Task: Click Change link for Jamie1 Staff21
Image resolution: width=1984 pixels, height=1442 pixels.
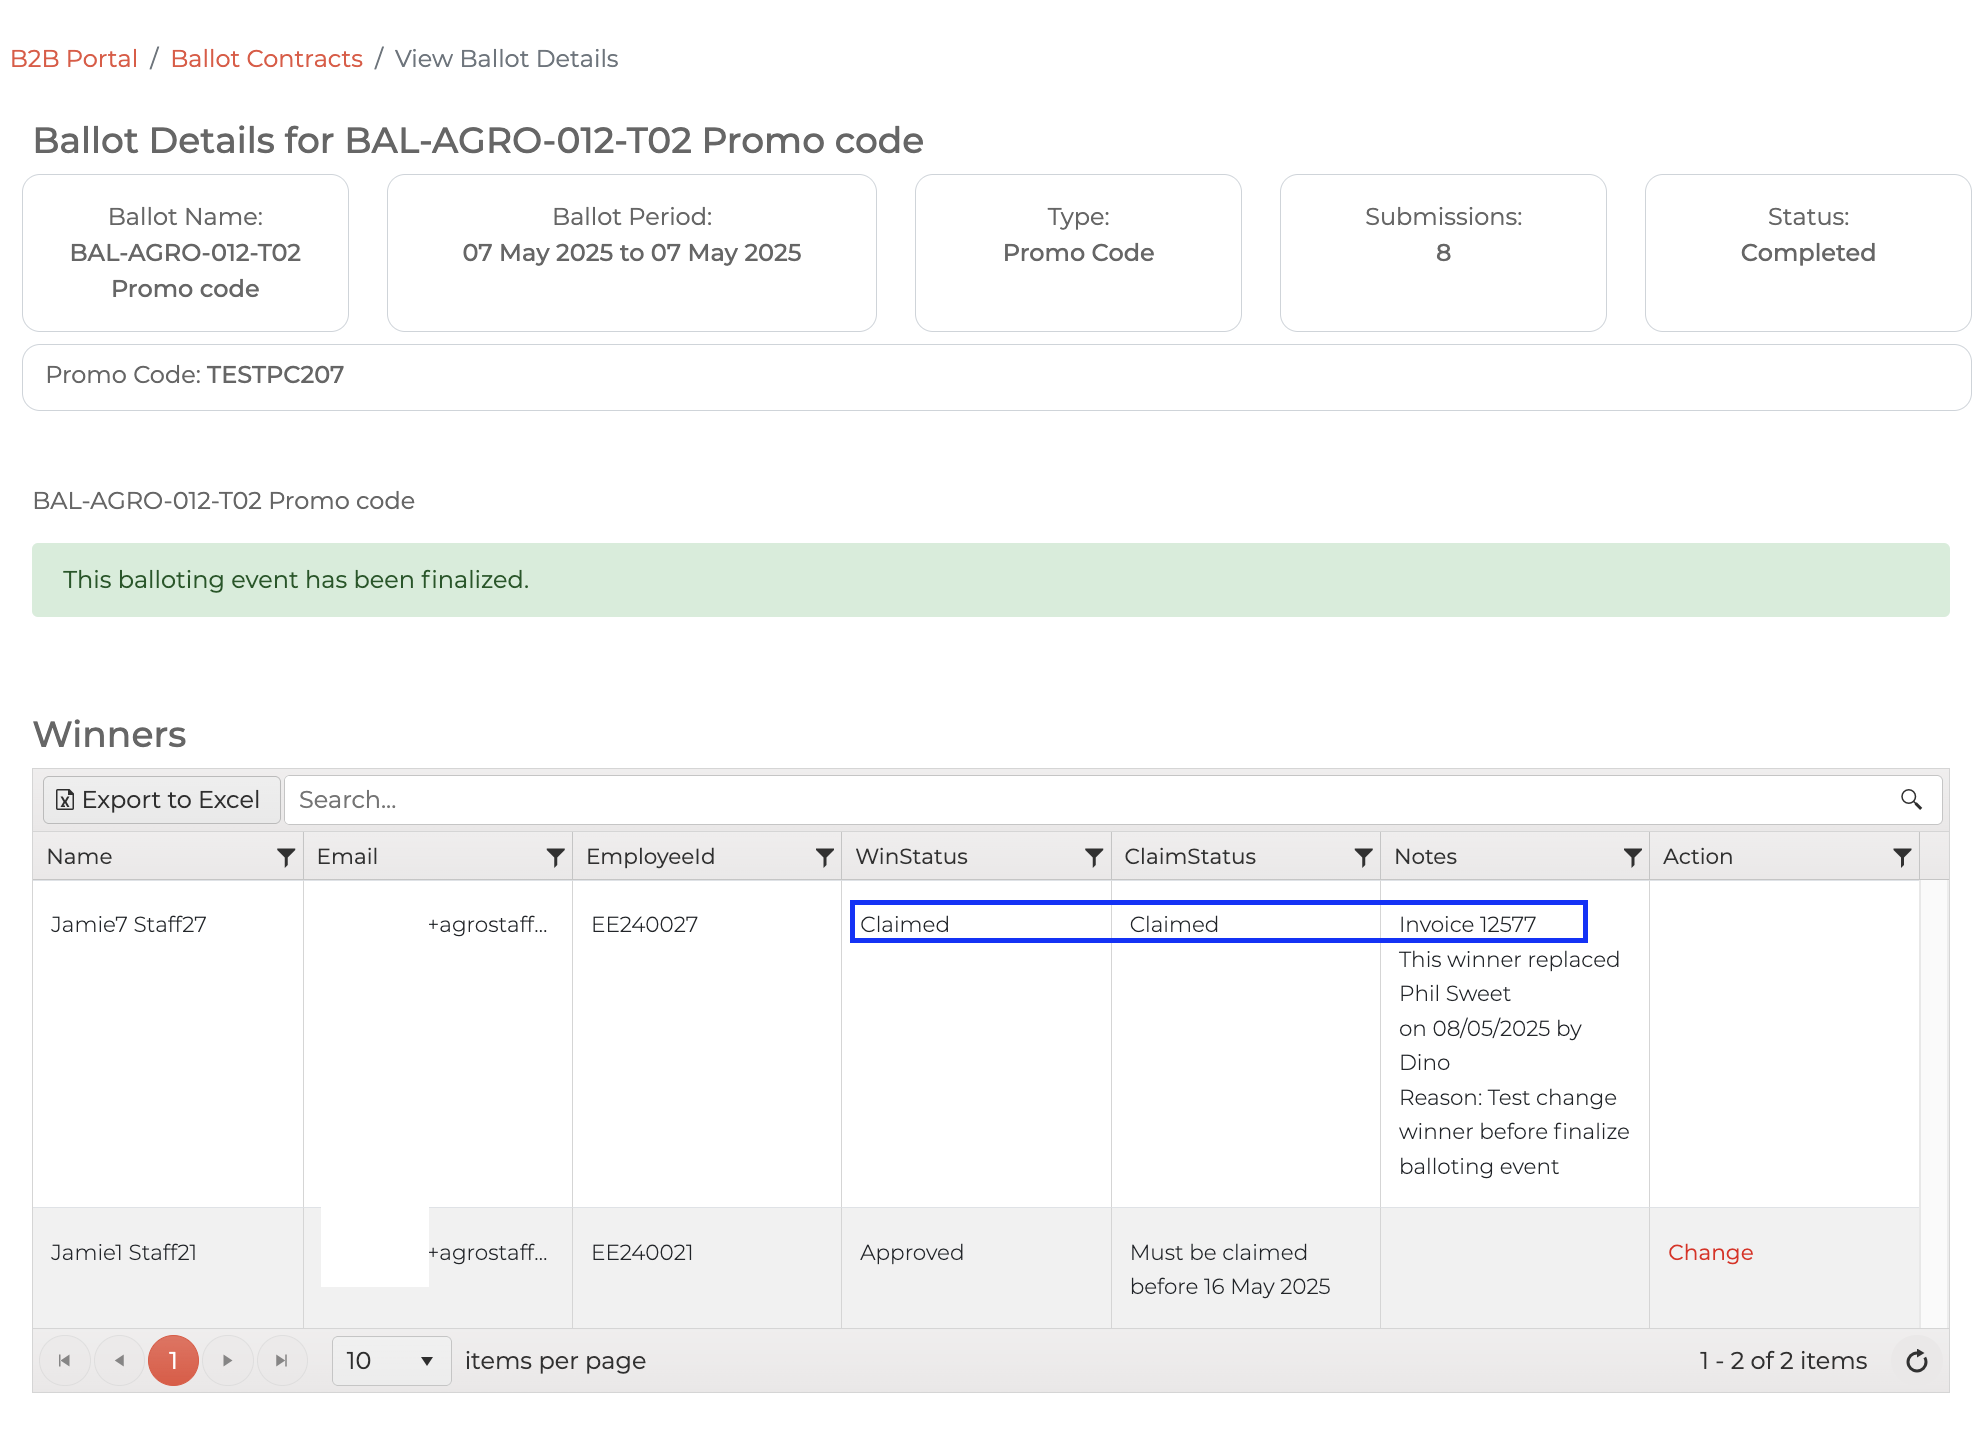Action: point(1710,1252)
